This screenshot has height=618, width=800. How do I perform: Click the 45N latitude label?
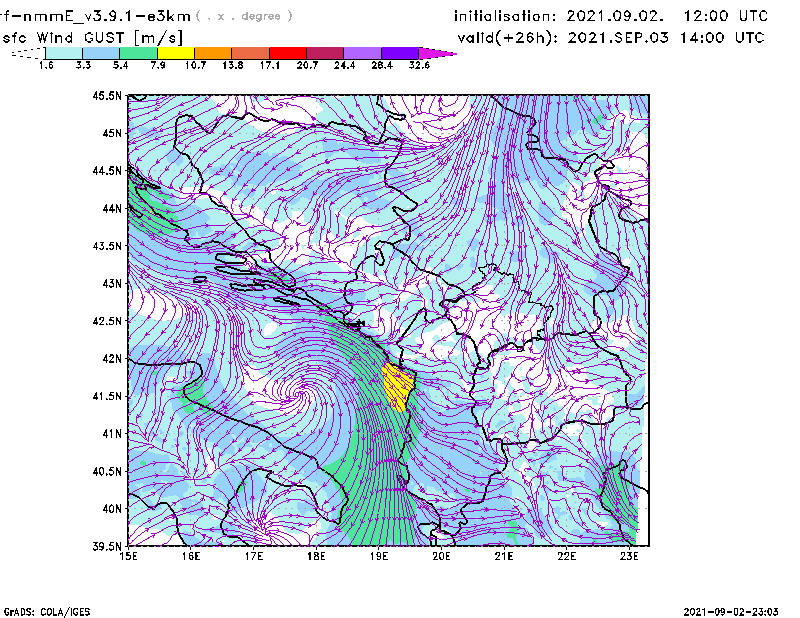point(112,133)
